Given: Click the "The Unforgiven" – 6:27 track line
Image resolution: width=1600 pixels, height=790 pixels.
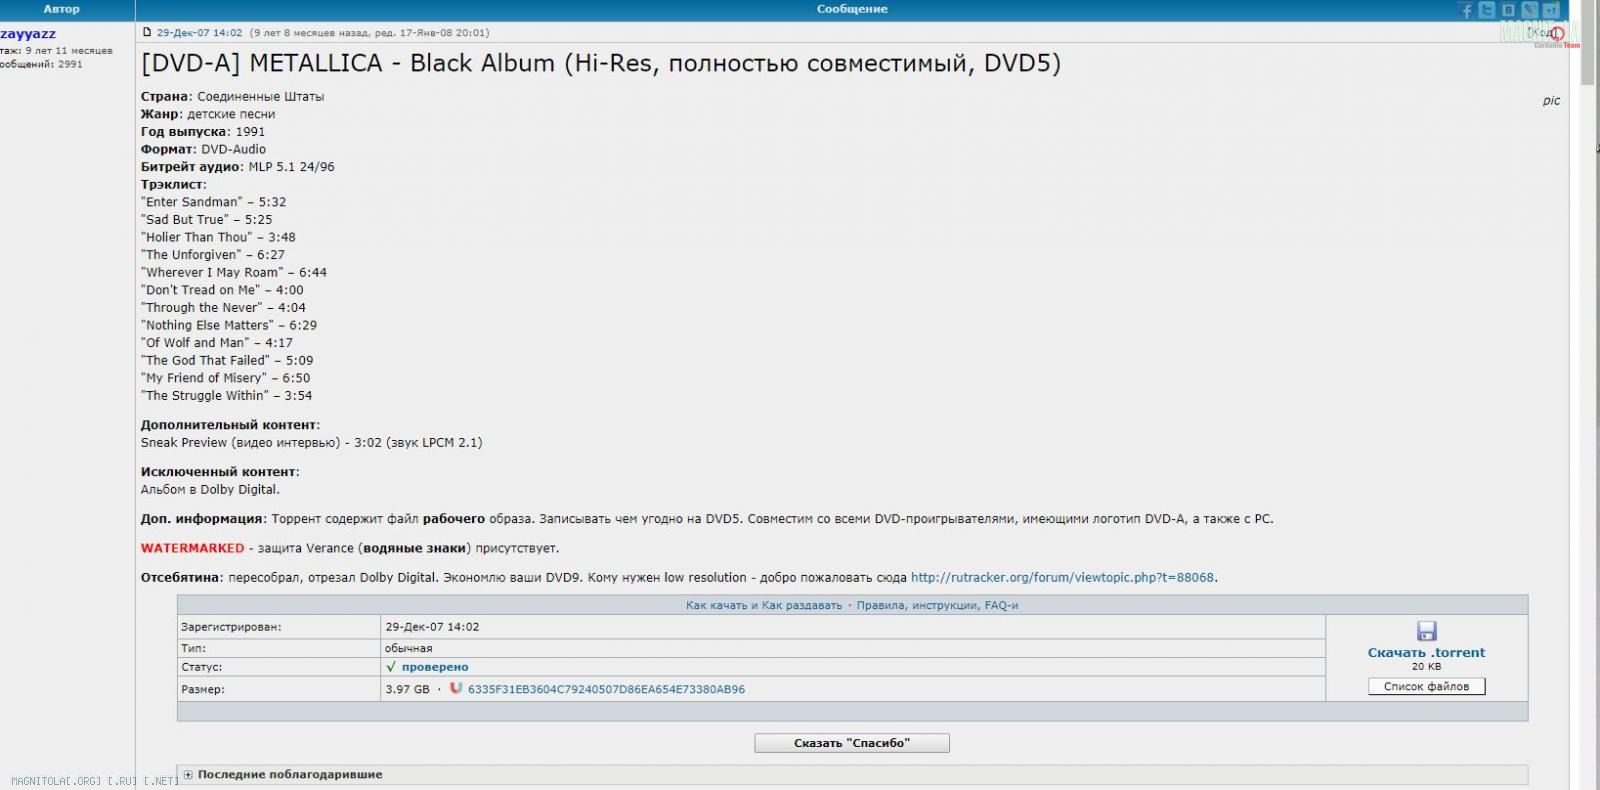Looking at the screenshot, I should pyautogui.click(x=213, y=255).
